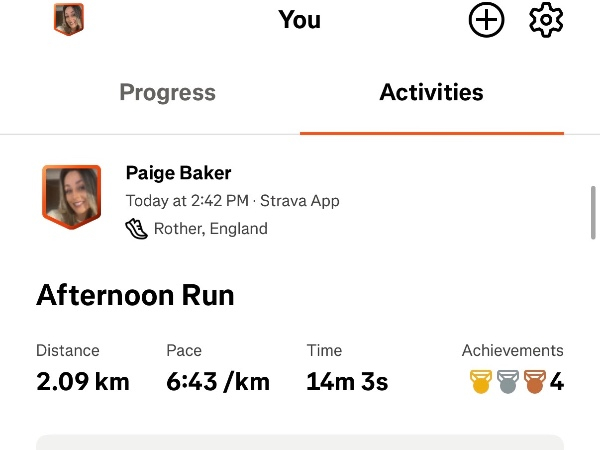Open the achievements count of 4

(556, 381)
